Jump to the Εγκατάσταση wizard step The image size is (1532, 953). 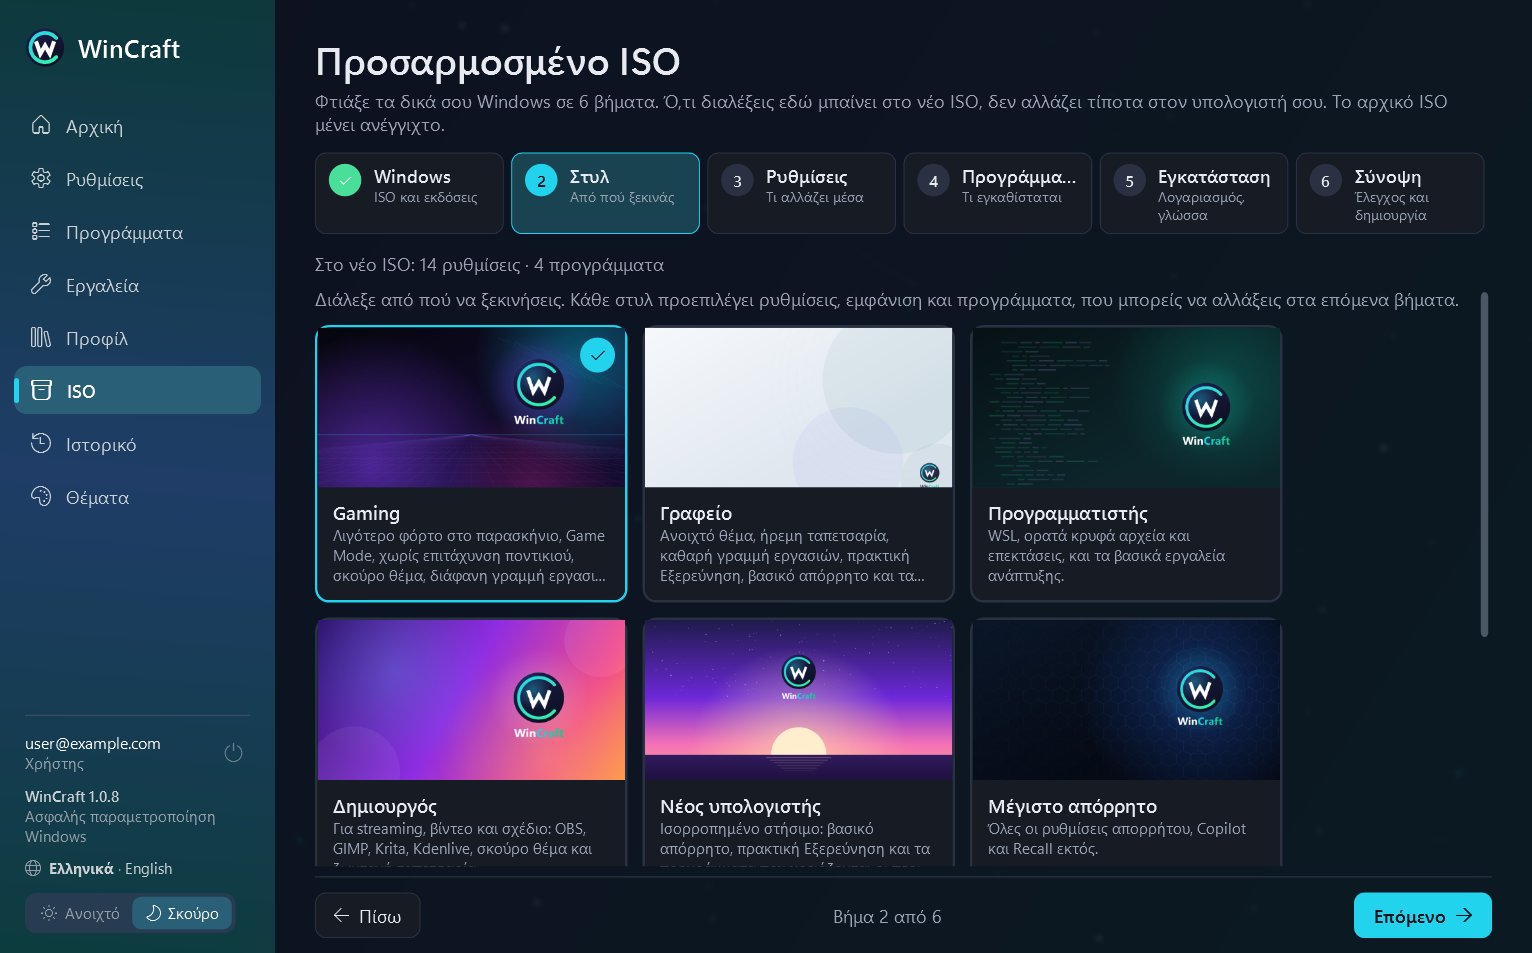point(1193,193)
